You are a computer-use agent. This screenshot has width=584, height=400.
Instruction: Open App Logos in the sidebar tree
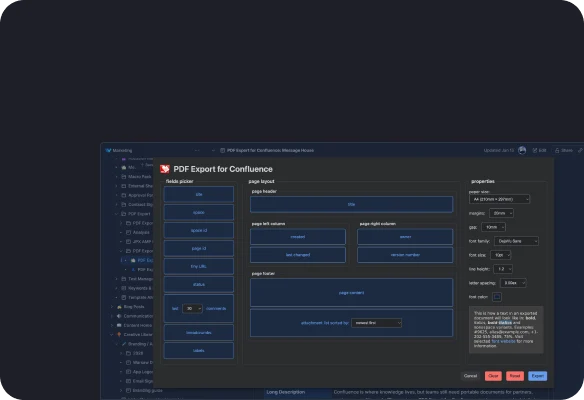pyautogui.click(x=143, y=372)
